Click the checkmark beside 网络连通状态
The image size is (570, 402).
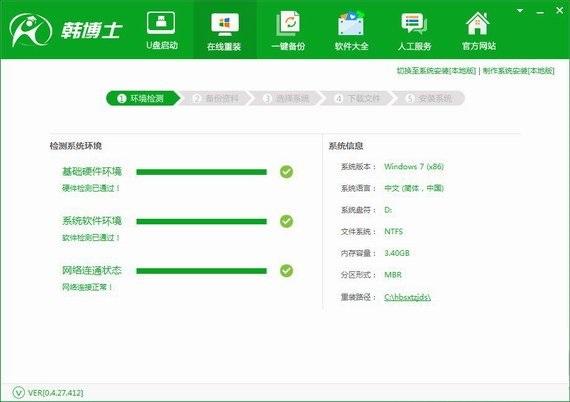(x=286, y=270)
